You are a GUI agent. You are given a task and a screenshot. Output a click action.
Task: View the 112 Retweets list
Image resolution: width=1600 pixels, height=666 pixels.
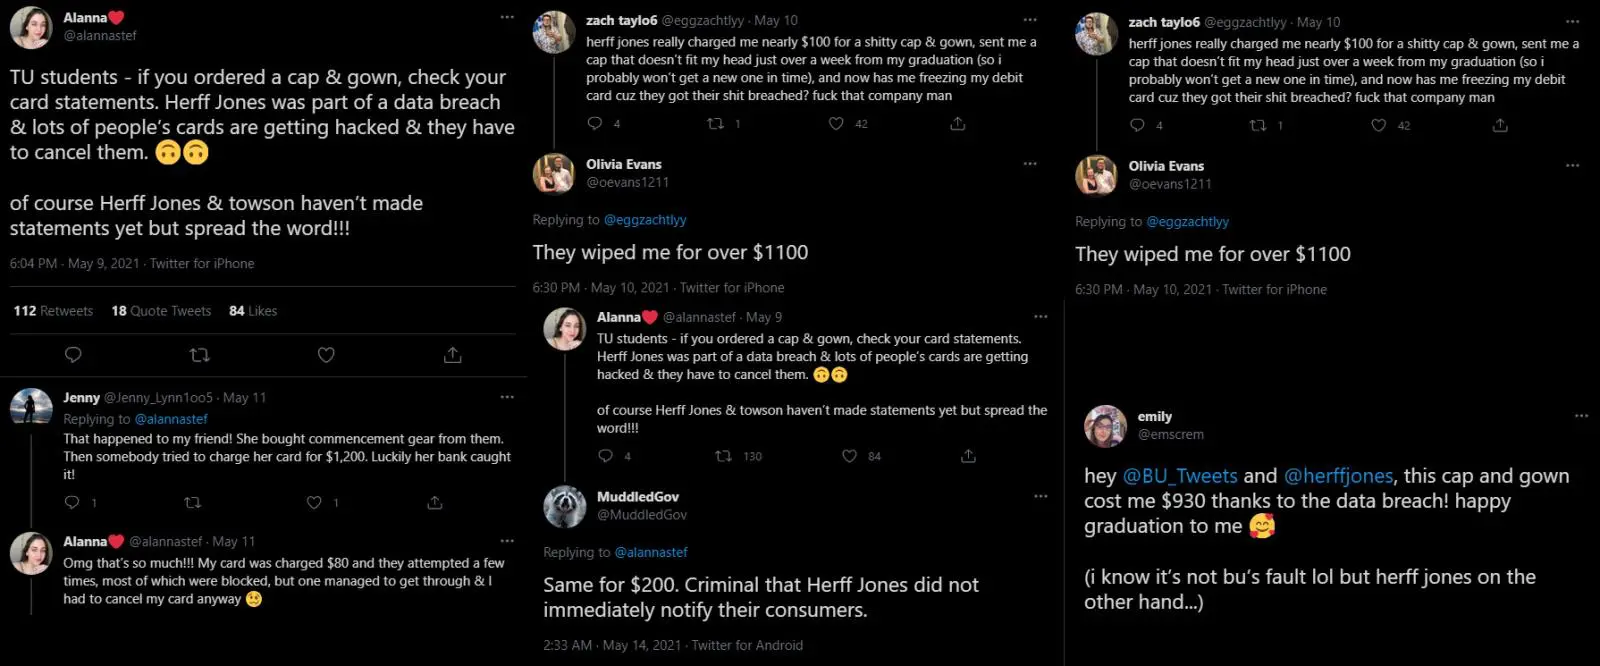[53, 311]
